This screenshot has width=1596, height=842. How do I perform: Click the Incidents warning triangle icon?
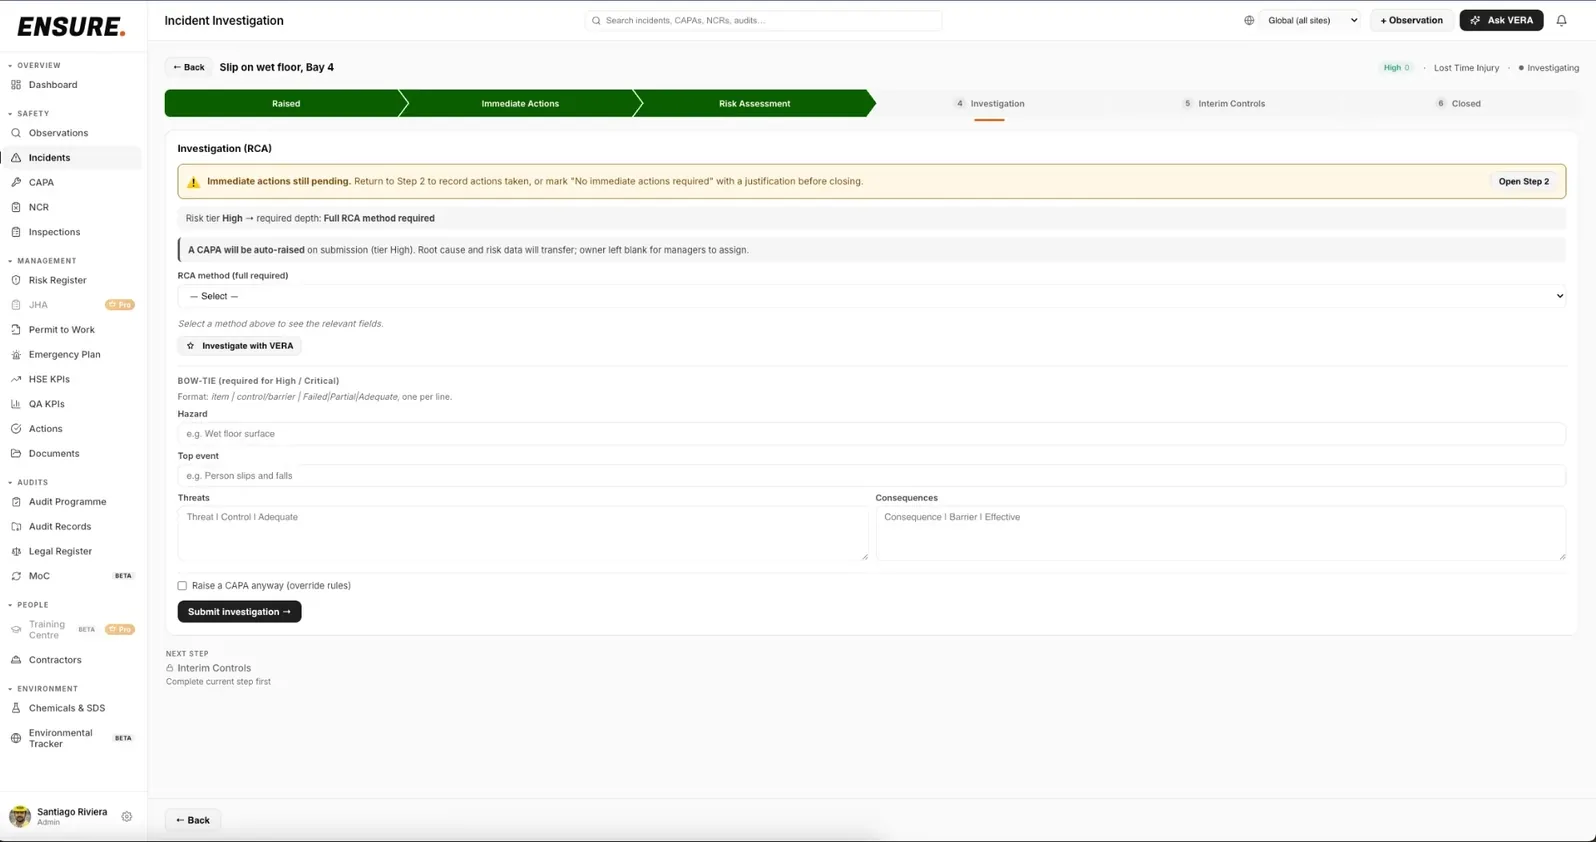pyautogui.click(x=16, y=158)
